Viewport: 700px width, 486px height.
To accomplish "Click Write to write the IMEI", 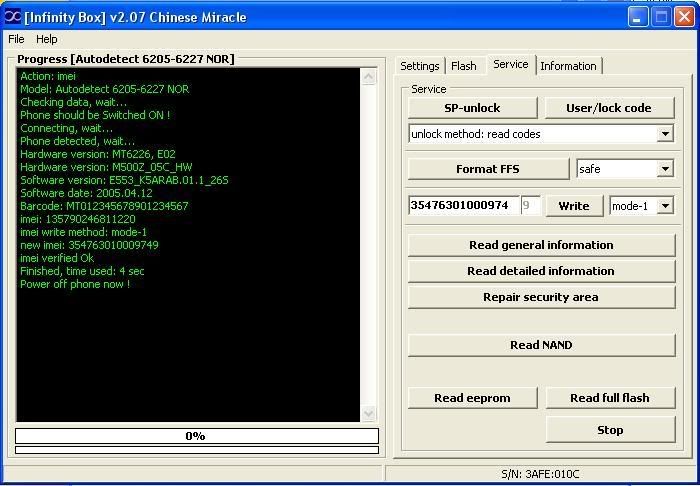I will coord(574,206).
